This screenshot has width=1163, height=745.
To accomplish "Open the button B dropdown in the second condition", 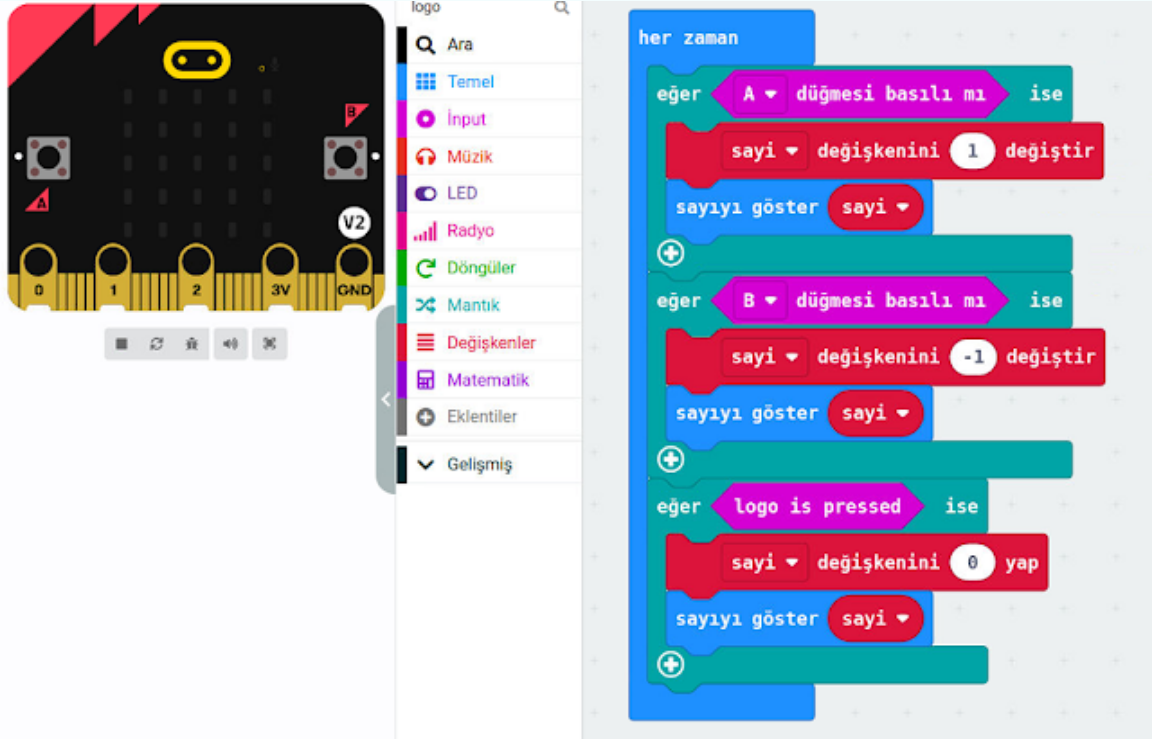I will coord(760,300).
